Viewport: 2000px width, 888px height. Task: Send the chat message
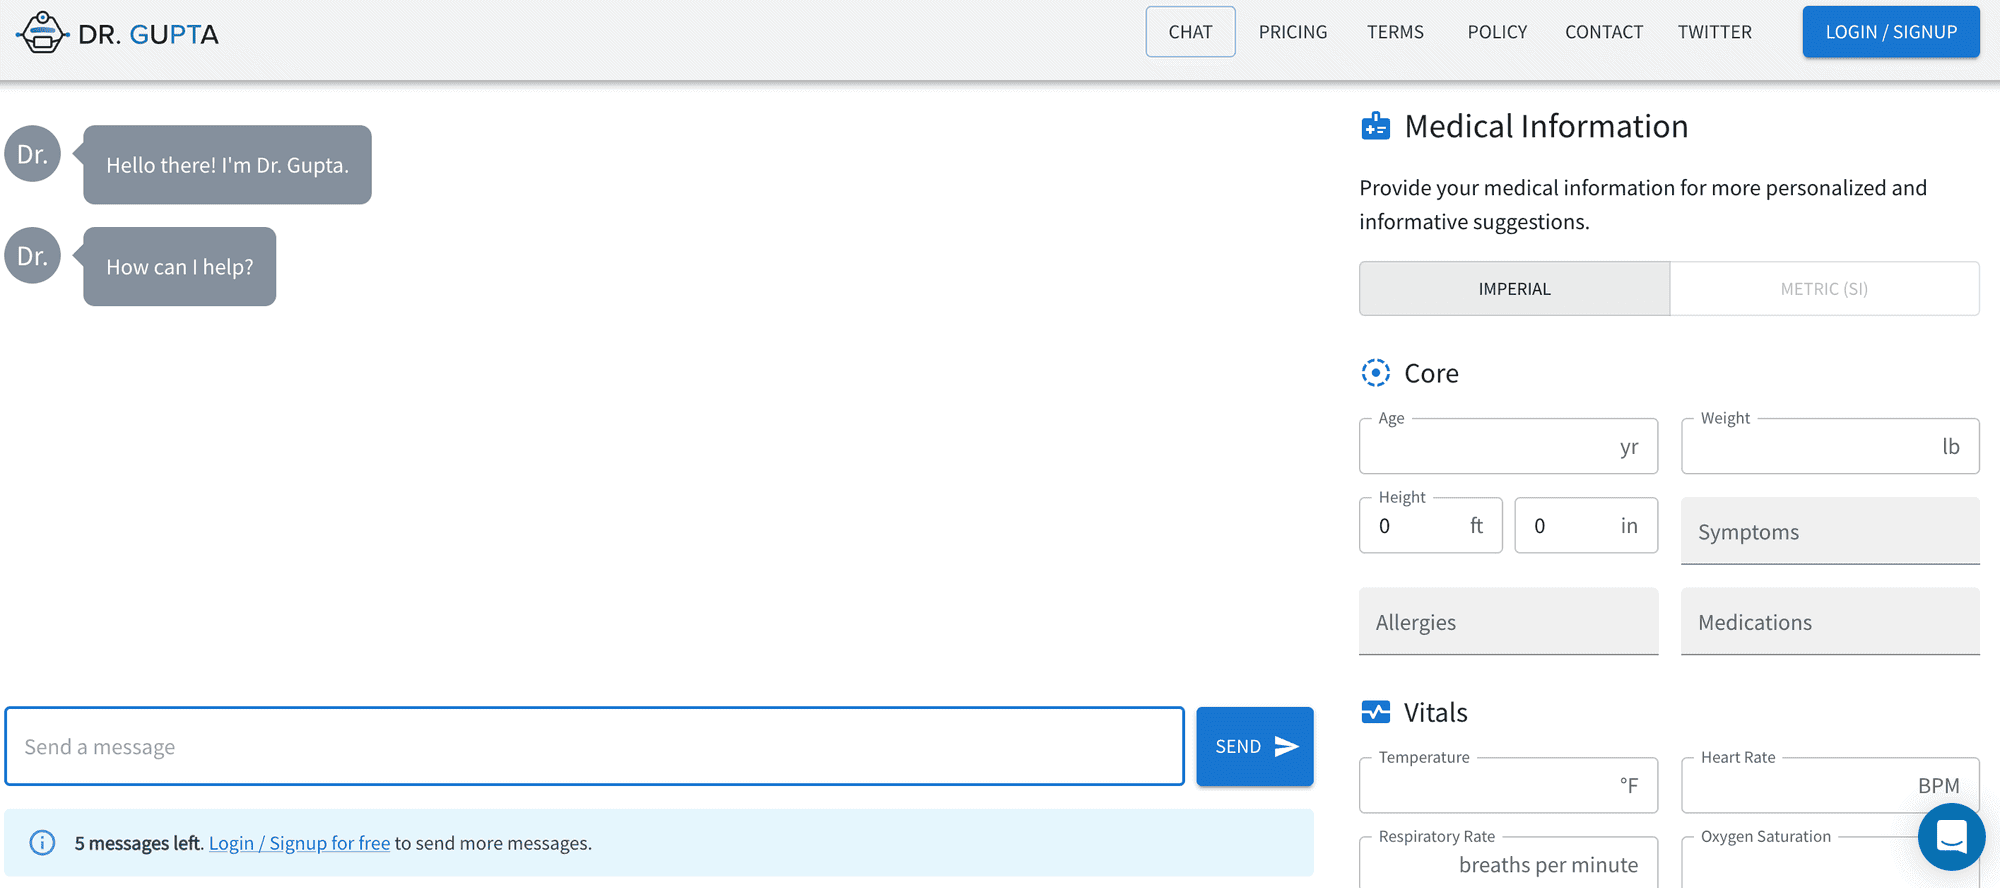click(1255, 747)
